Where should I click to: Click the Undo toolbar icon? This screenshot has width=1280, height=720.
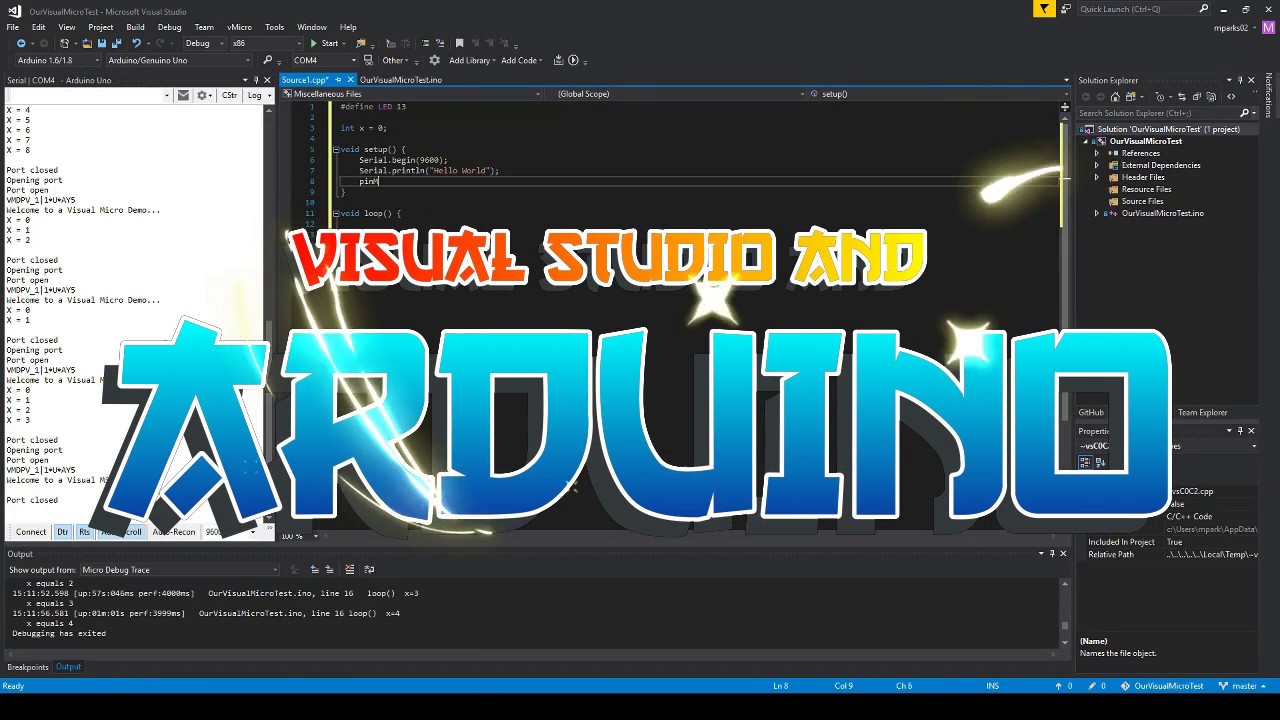(136, 43)
